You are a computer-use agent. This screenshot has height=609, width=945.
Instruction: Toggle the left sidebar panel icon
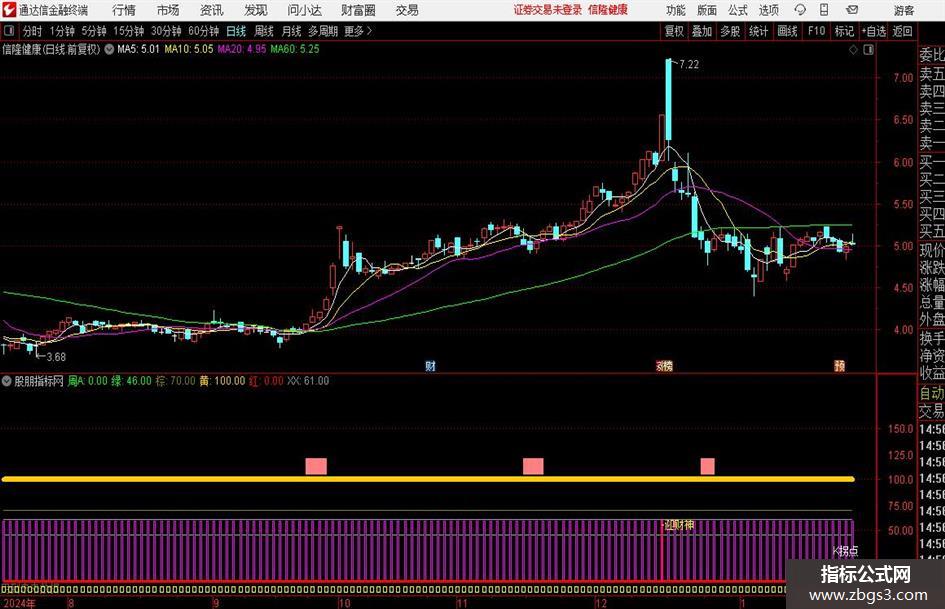(9, 31)
